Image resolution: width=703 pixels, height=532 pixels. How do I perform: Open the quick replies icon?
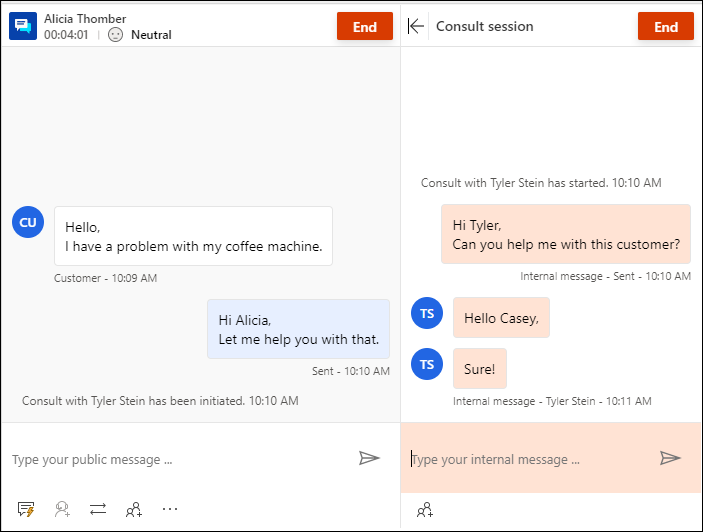pos(26,509)
